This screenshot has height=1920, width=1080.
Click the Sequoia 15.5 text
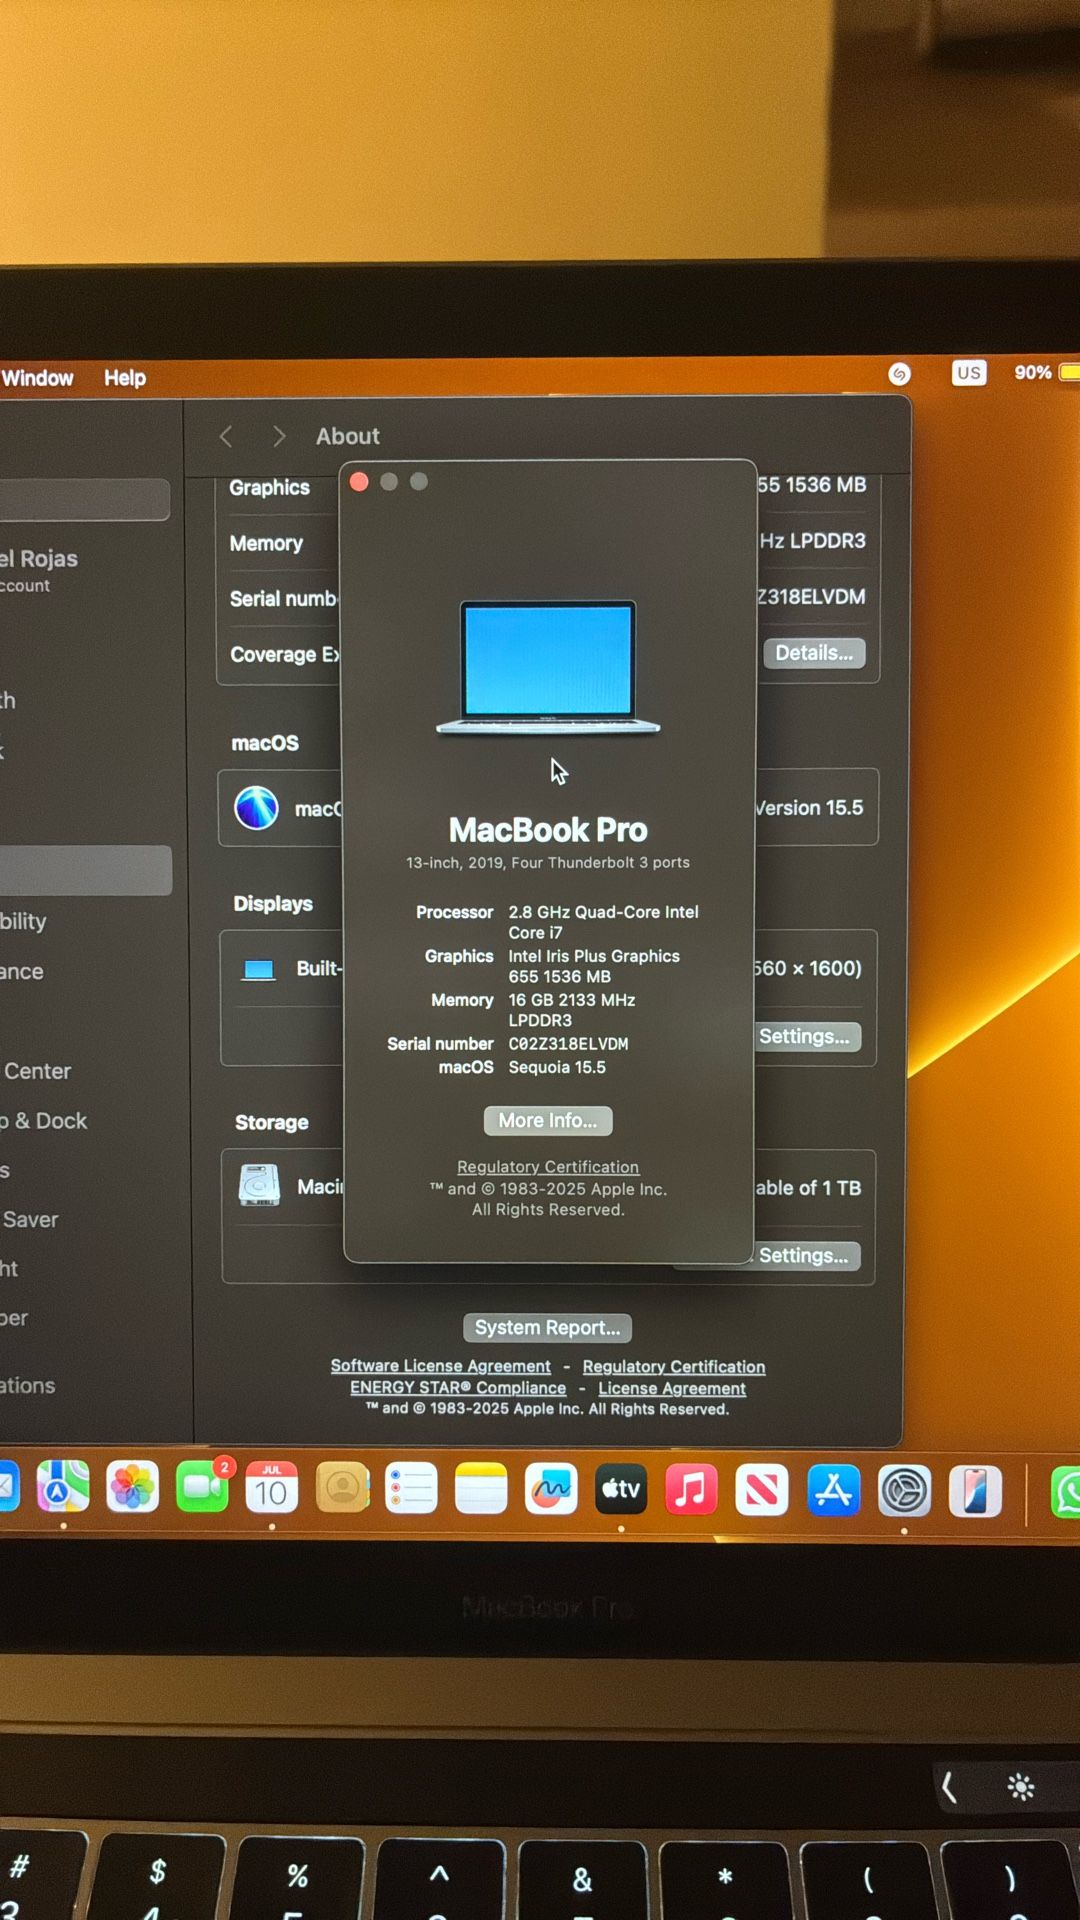pos(557,1068)
